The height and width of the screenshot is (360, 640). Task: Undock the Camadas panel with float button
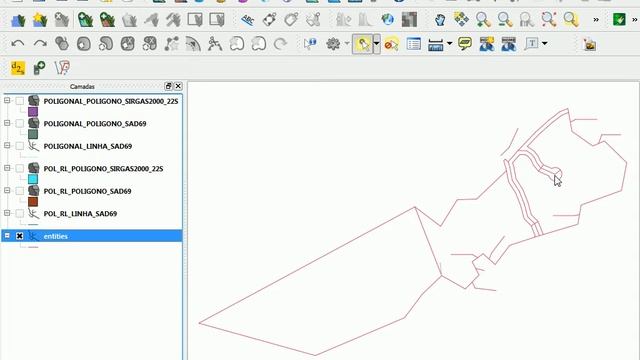click(168, 86)
